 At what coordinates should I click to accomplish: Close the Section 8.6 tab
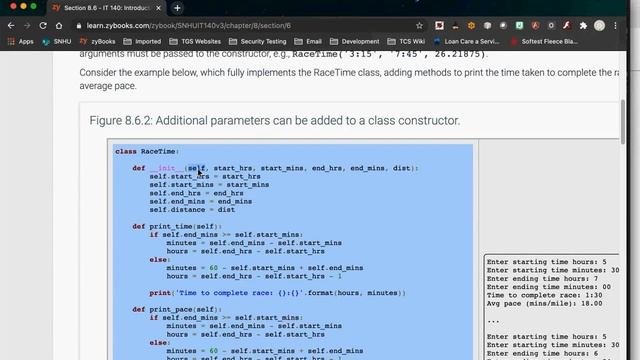tap(158, 8)
